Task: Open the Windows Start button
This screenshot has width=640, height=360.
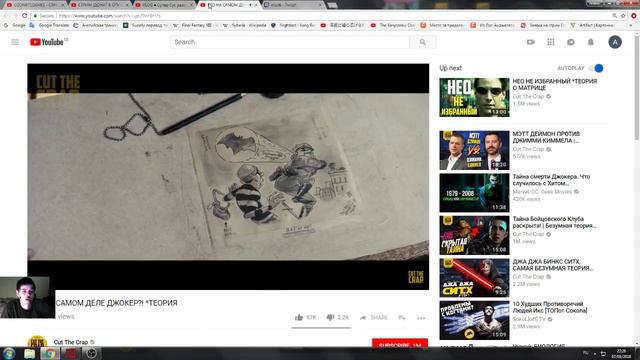Action: (9, 353)
